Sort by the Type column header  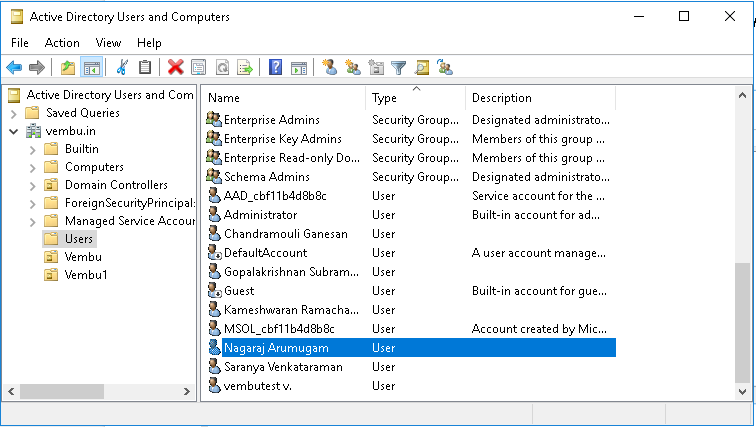(416, 98)
